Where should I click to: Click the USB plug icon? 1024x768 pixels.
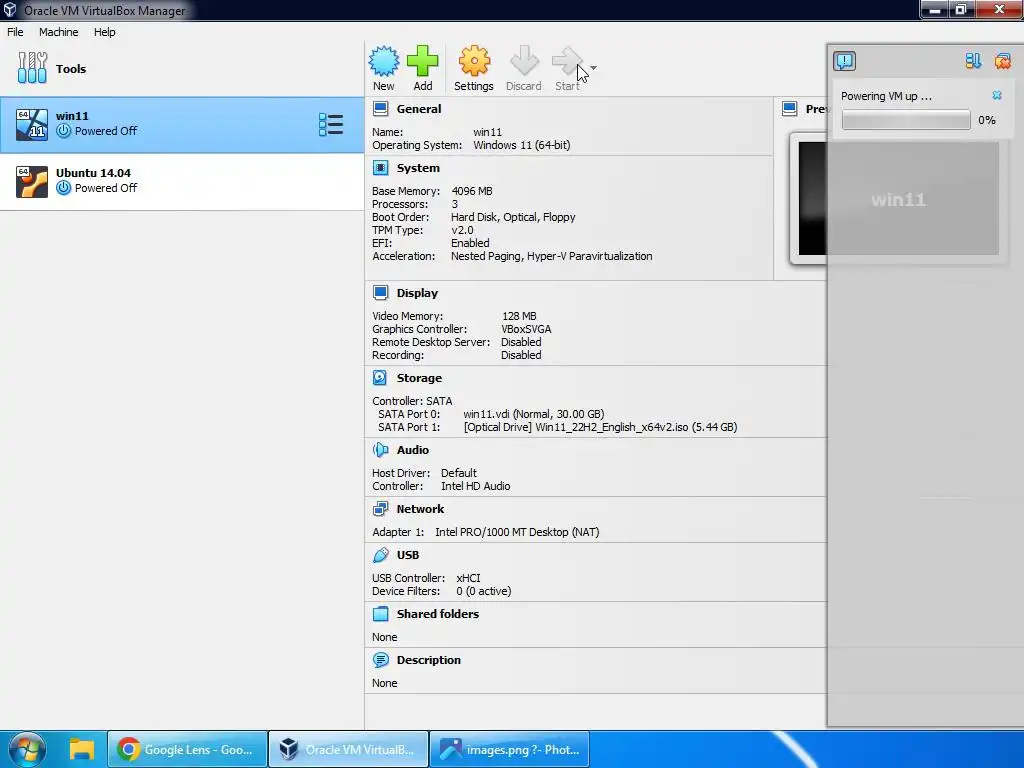tap(380, 555)
